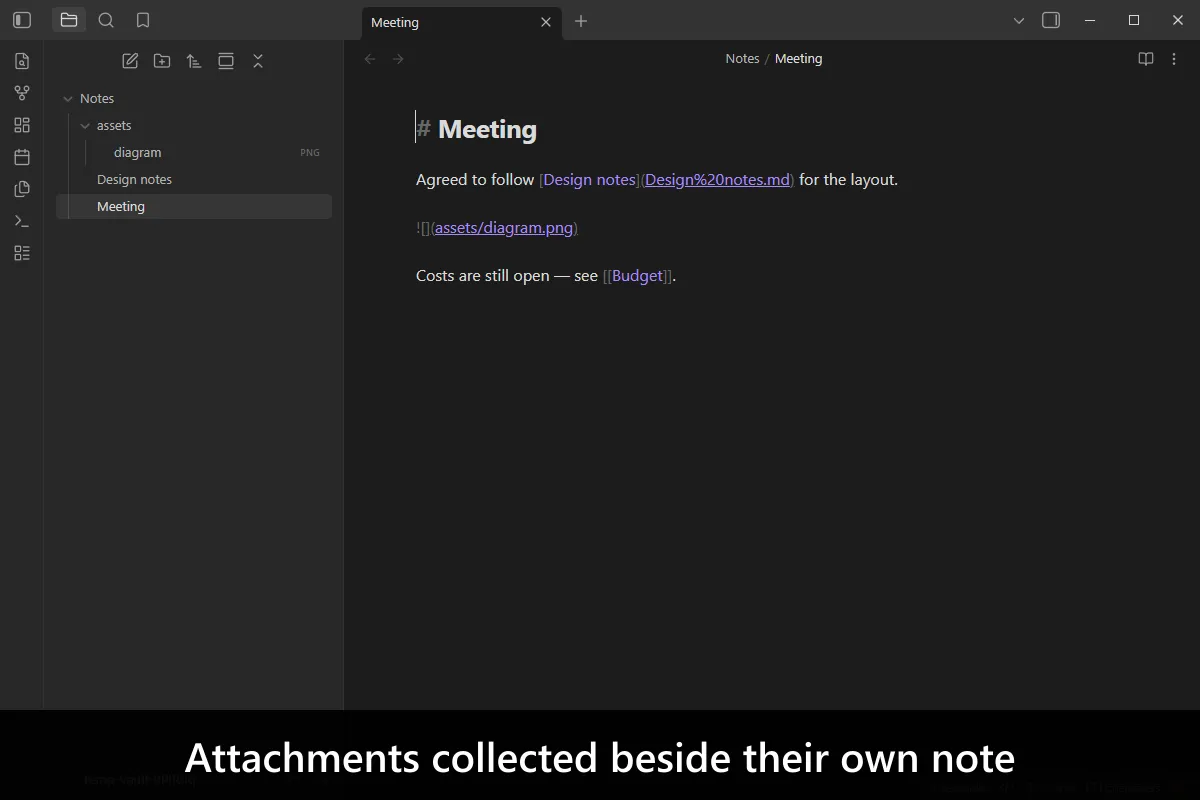Toggle the right sidebar
Screen dimensions: 1200x800
(1051, 20)
